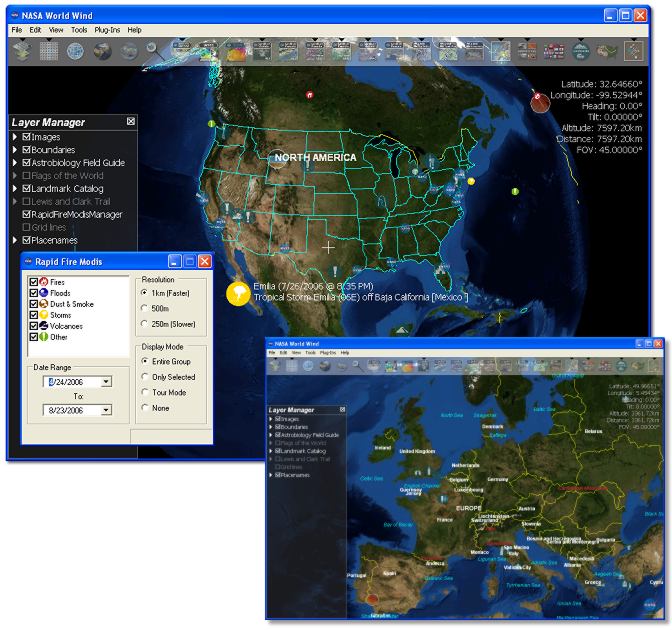
Task: Select the Earth globe toolbar icon
Action: click(102, 51)
